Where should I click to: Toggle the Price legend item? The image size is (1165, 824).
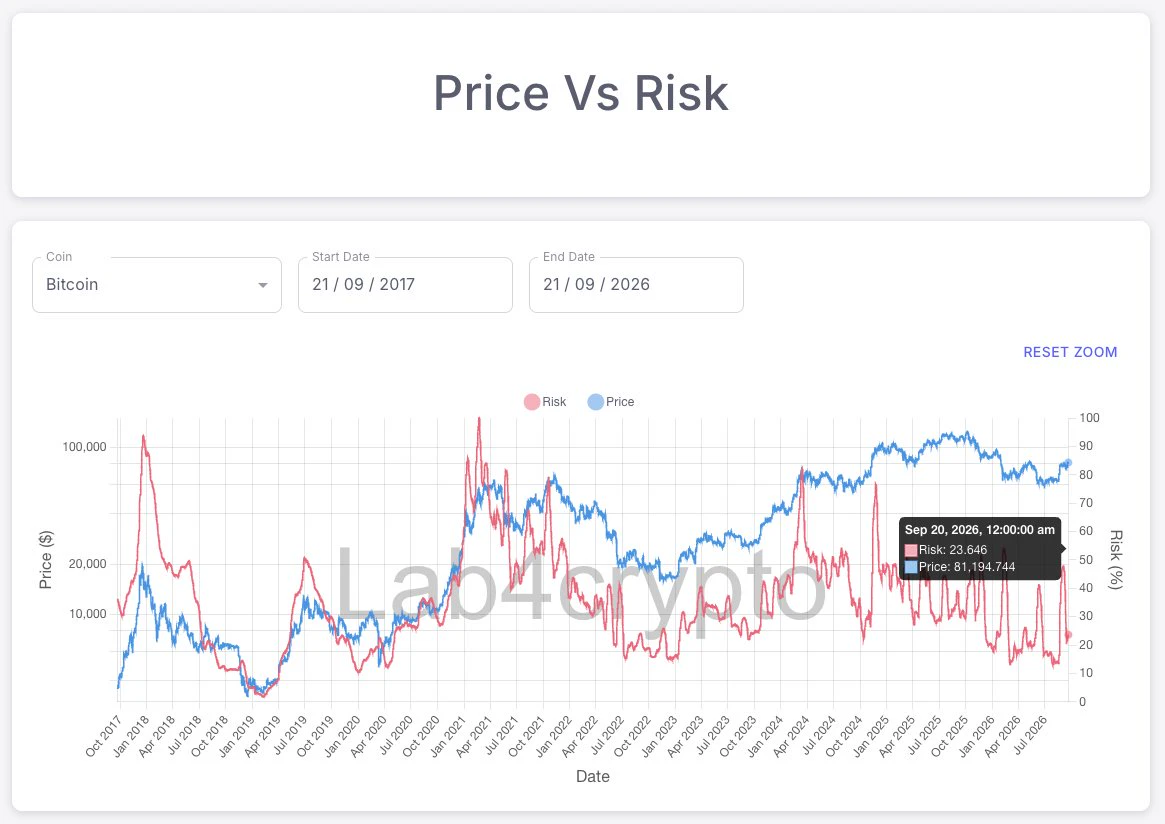coord(611,402)
